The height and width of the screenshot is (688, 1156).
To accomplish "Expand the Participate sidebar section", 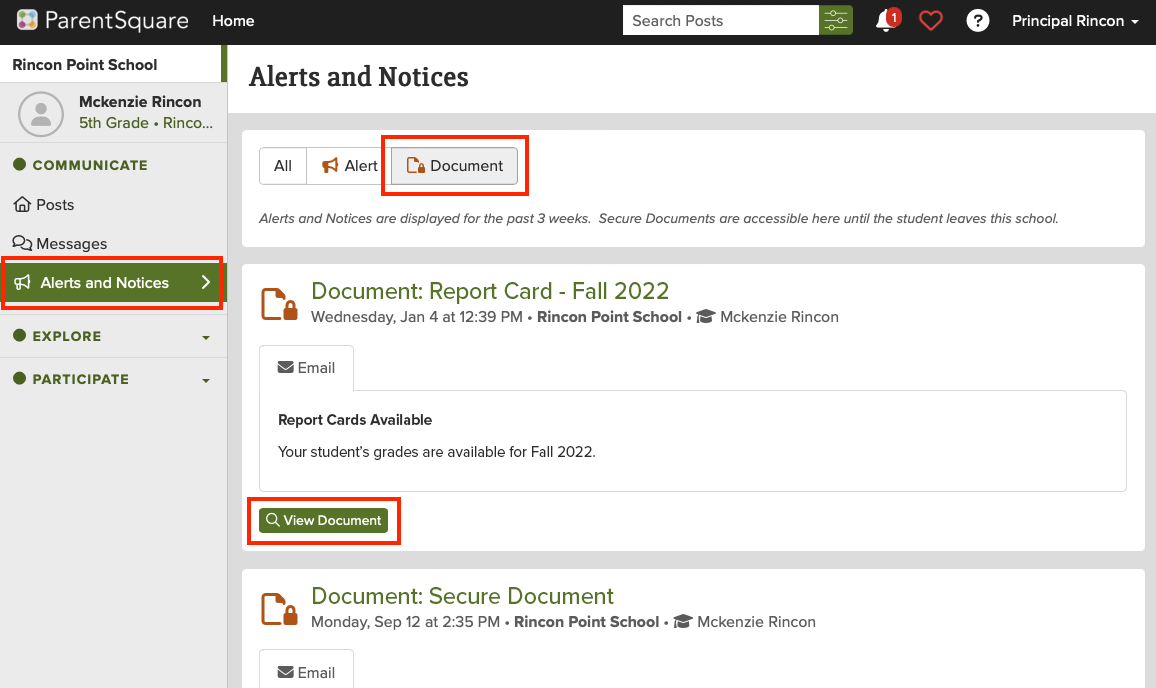I will tap(113, 379).
